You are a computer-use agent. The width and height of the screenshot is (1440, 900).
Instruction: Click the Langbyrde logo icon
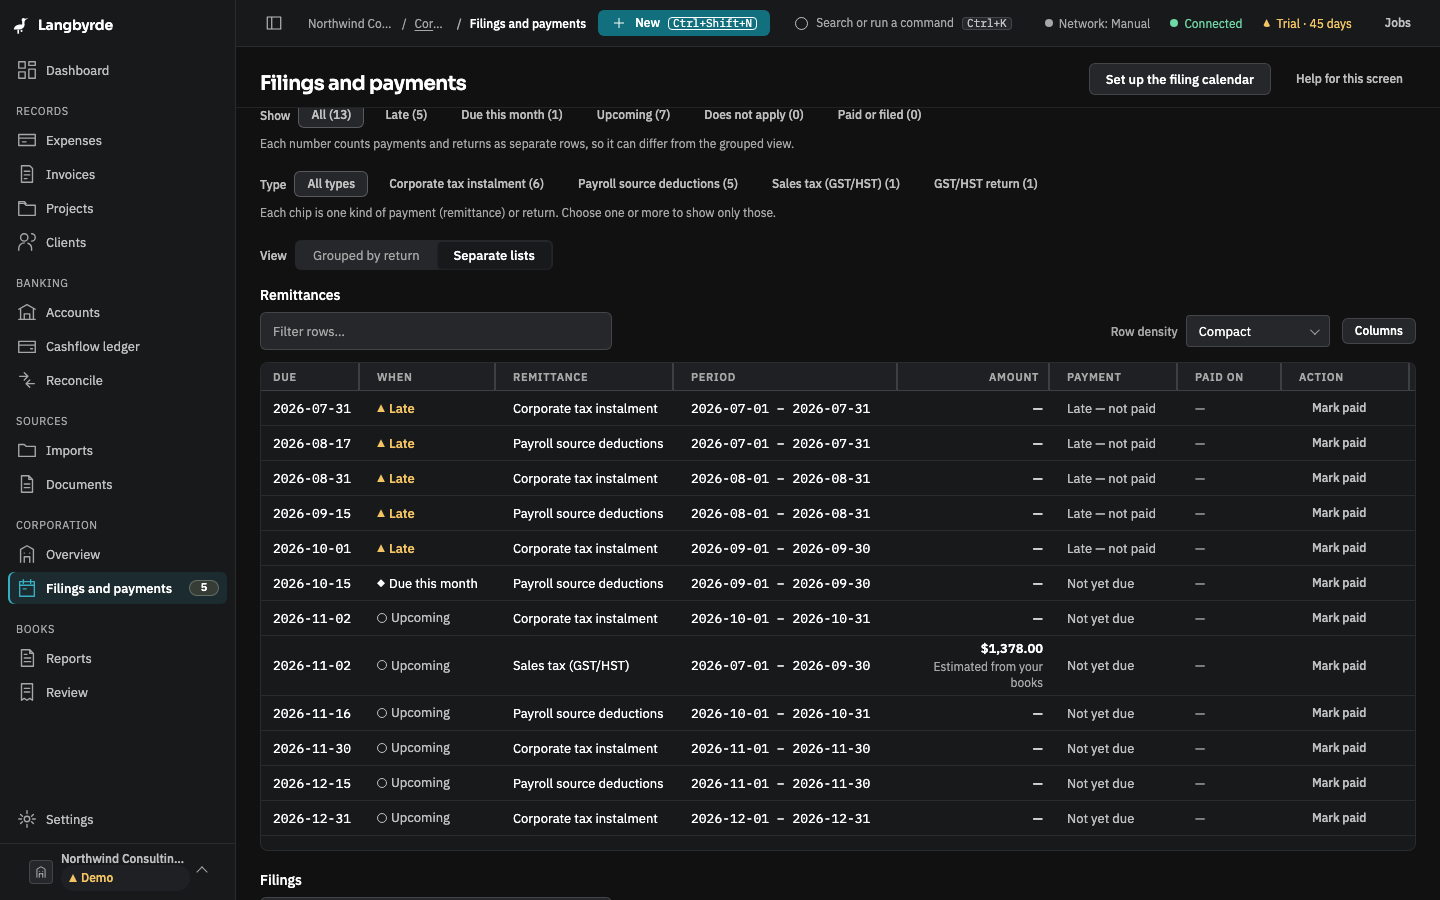point(21,26)
